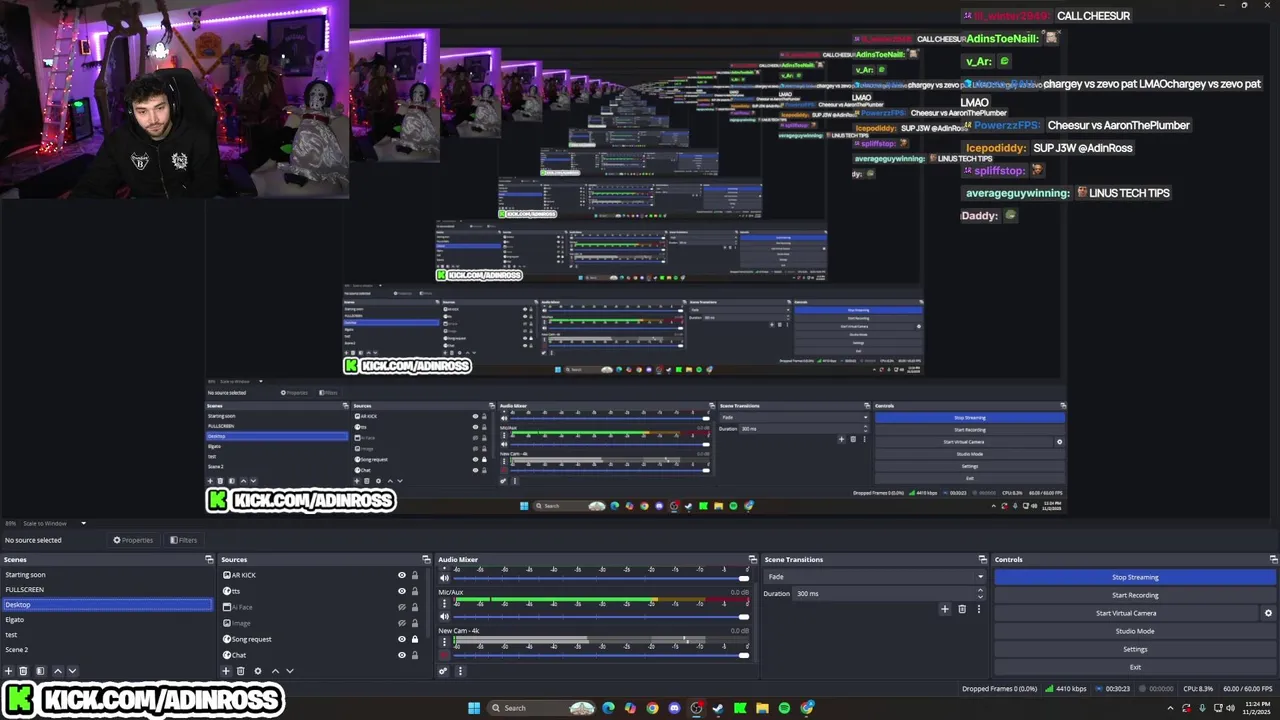The width and height of the screenshot is (1280, 720).
Task: Hide the Chat source
Action: pyautogui.click(x=402, y=655)
